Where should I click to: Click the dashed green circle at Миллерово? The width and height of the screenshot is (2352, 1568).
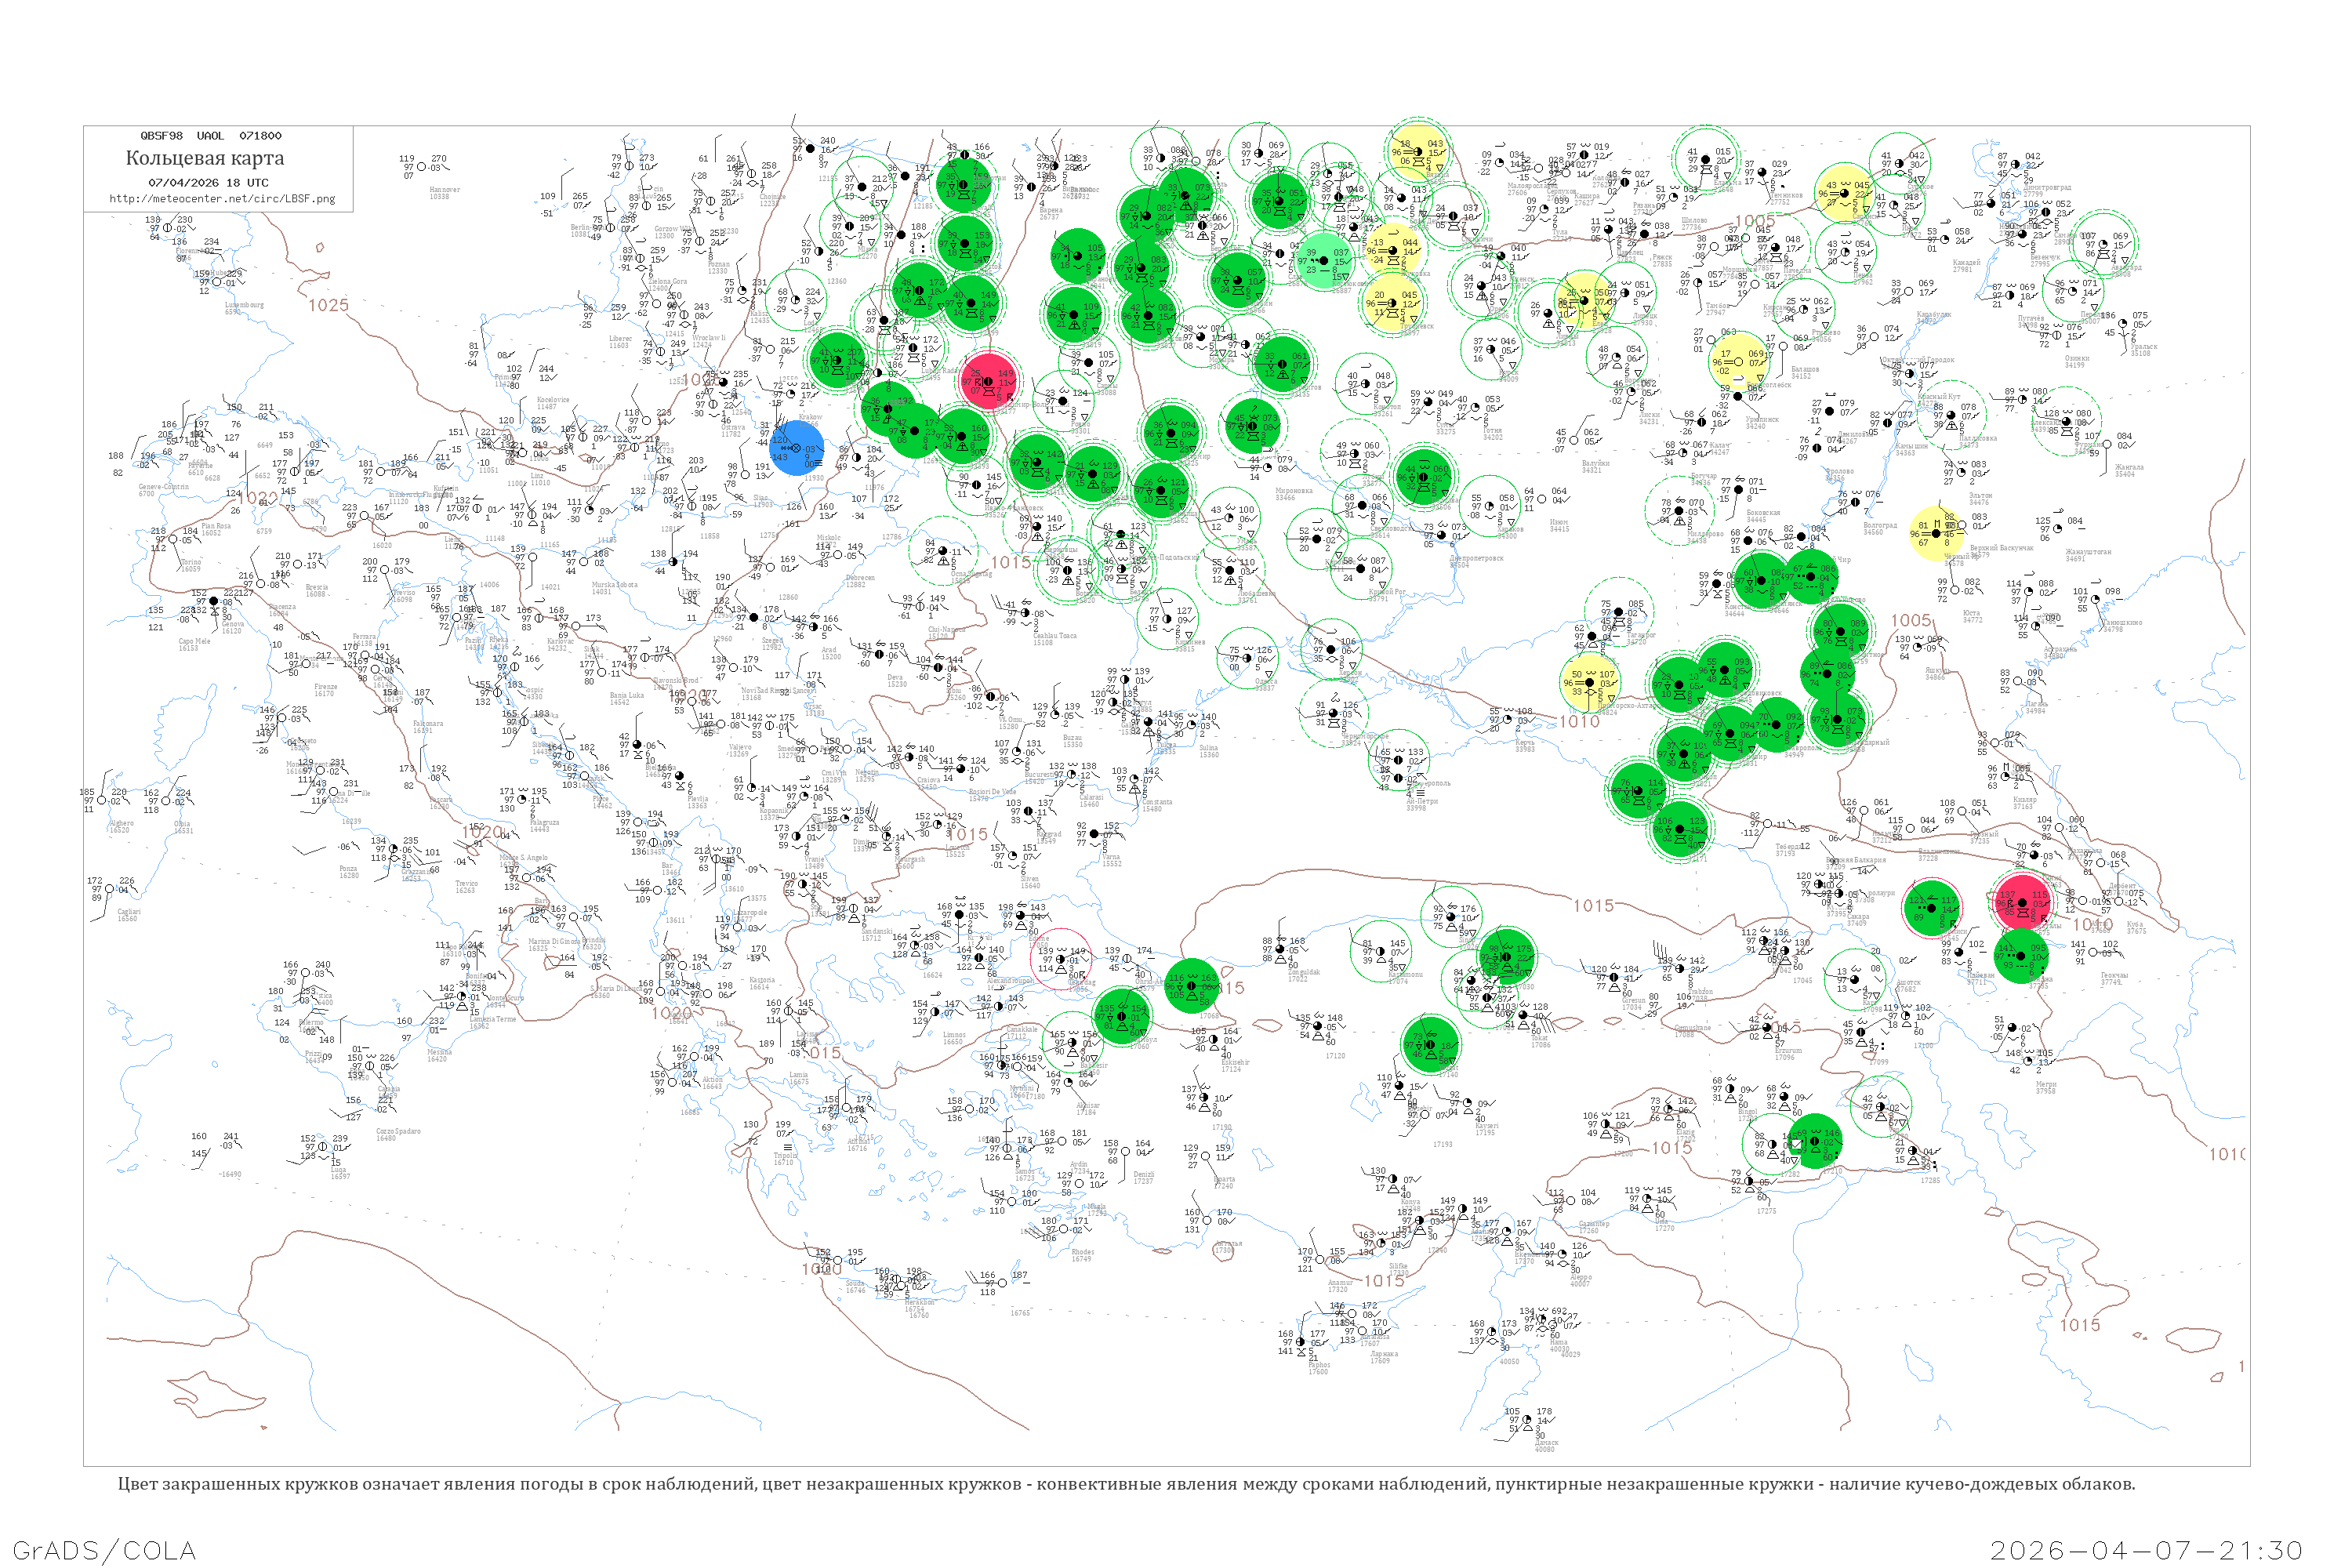pos(1680,510)
